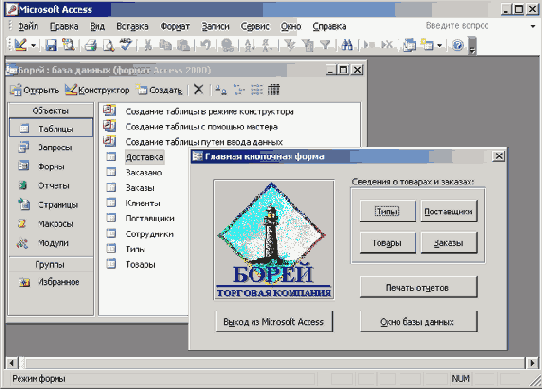
Task: Click the Поставщики form button
Action: [x=449, y=211]
